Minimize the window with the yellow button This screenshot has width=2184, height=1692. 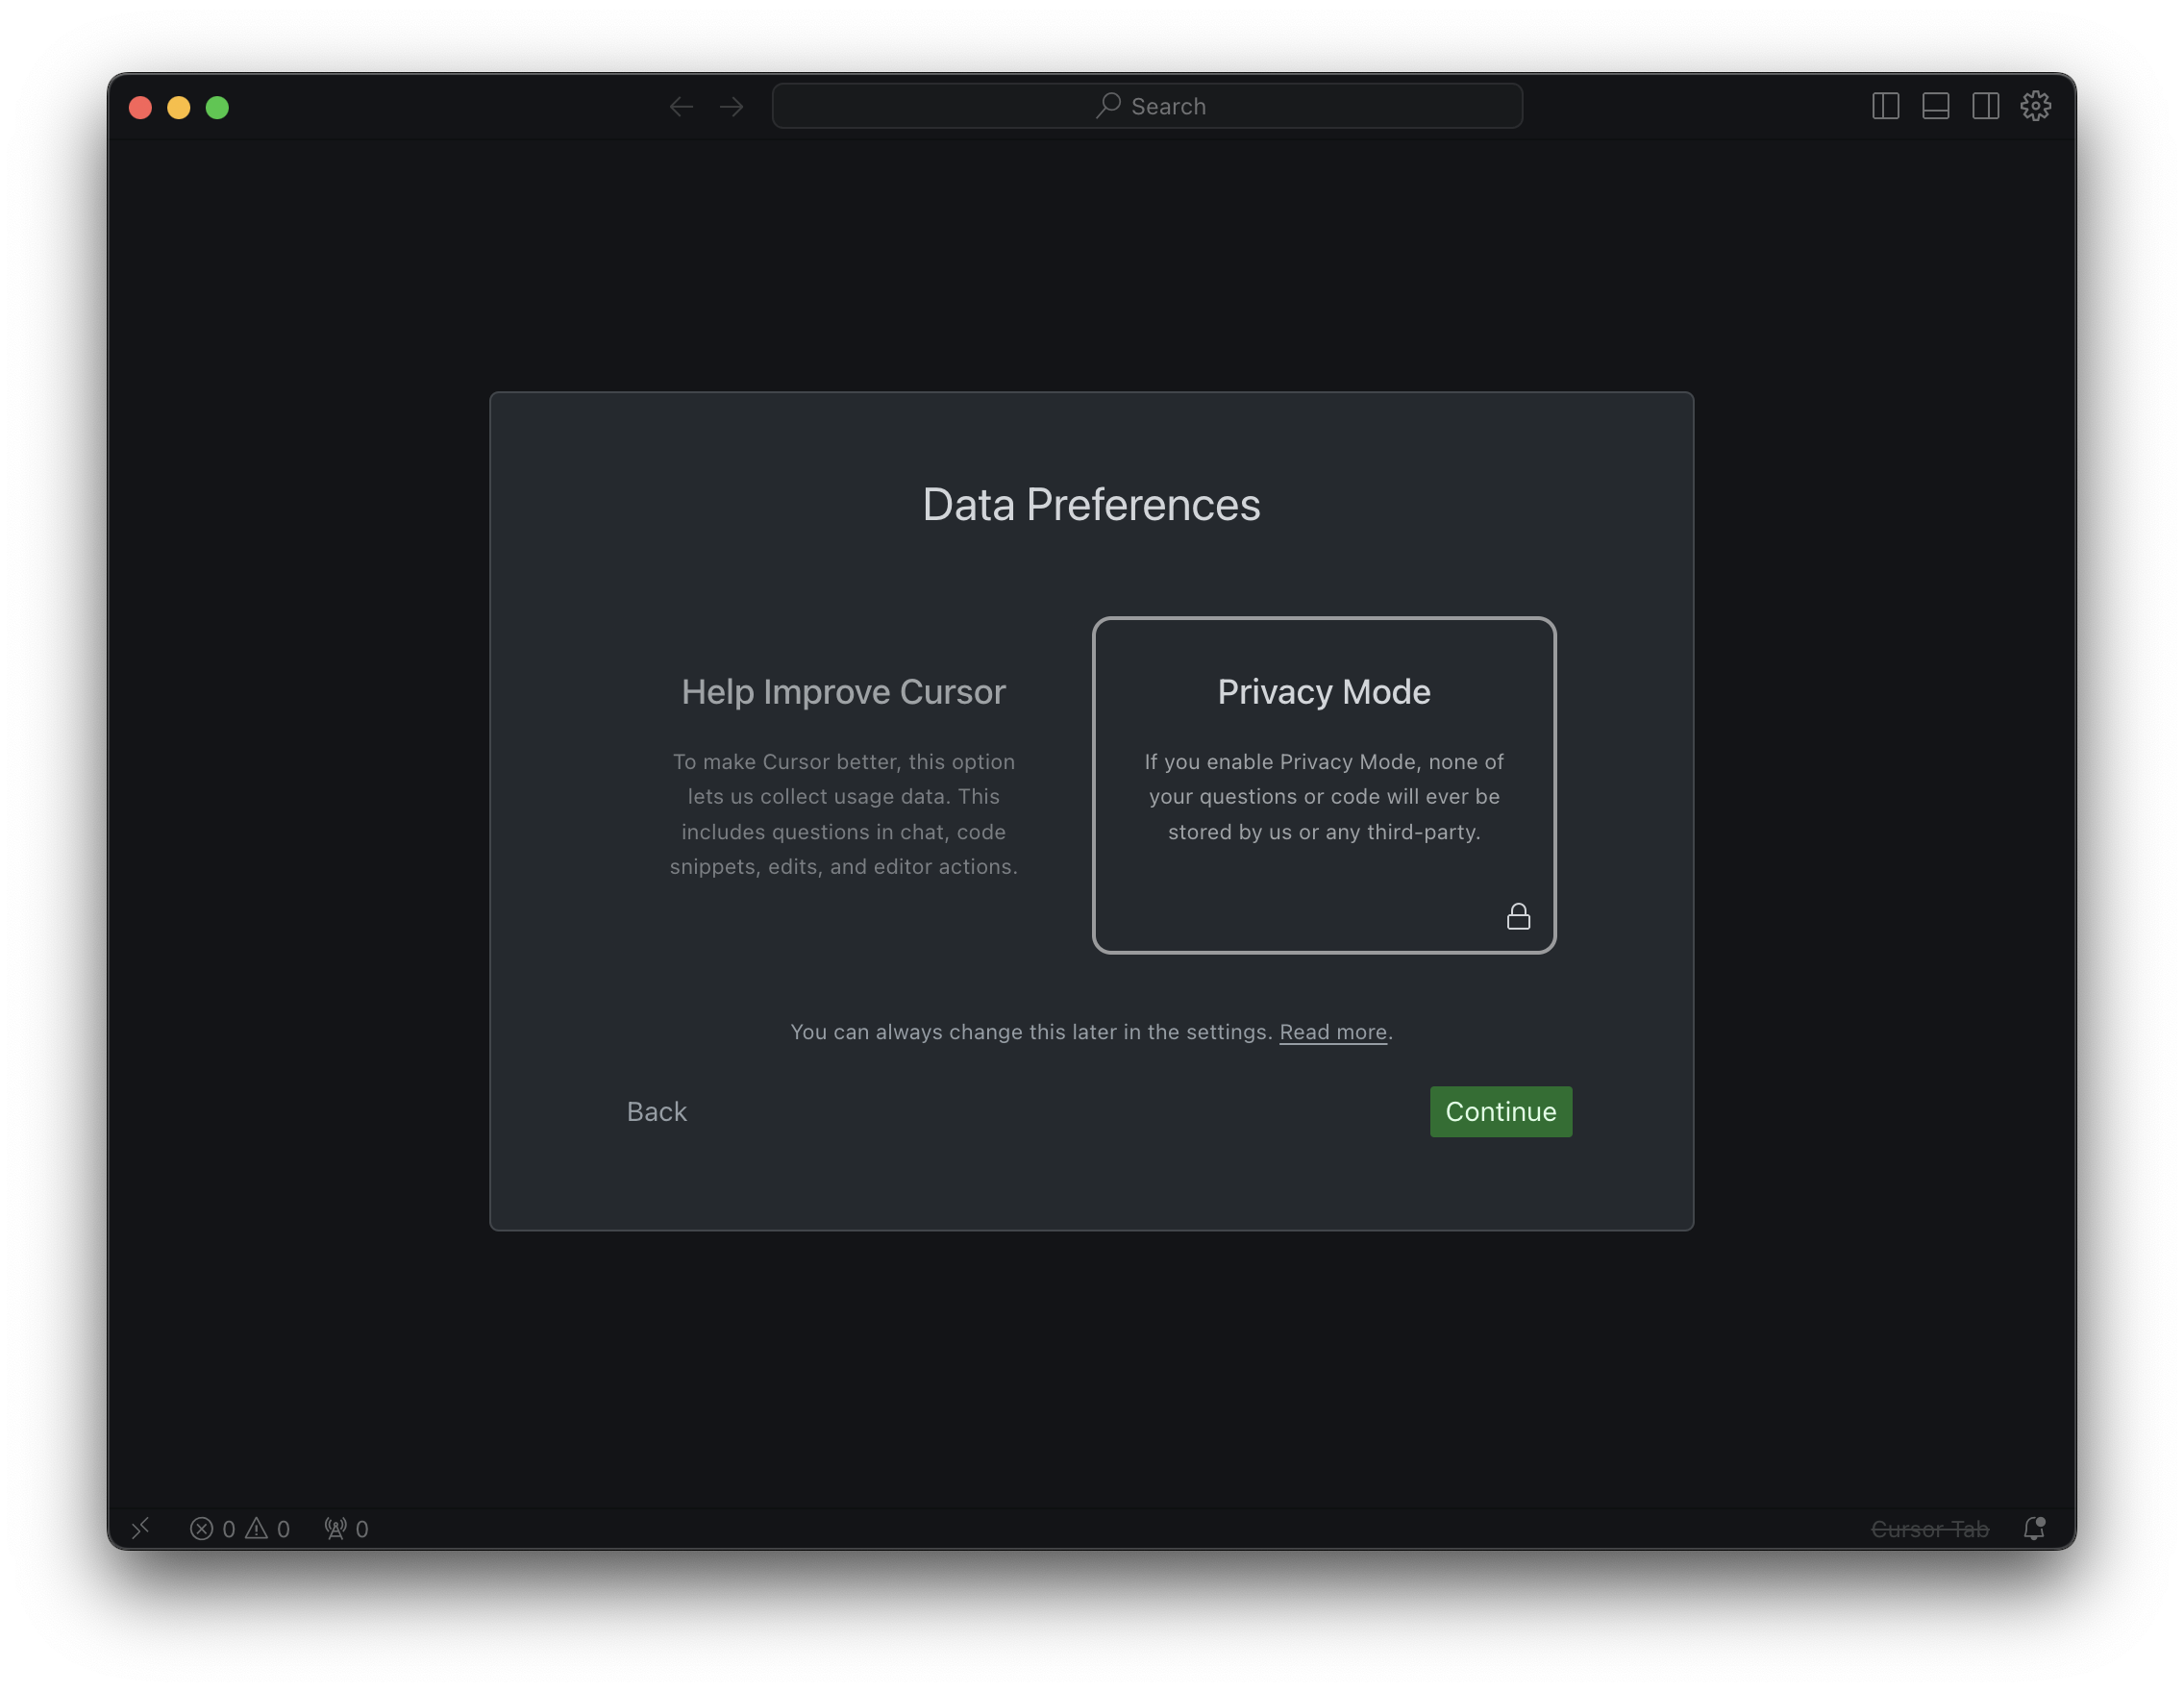coord(179,107)
